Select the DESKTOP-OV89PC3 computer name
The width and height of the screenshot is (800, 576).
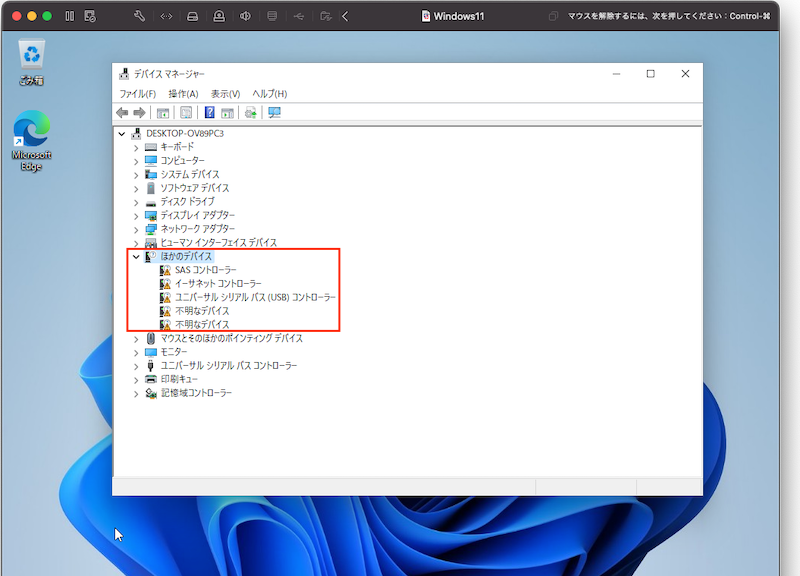[x=185, y=134]
